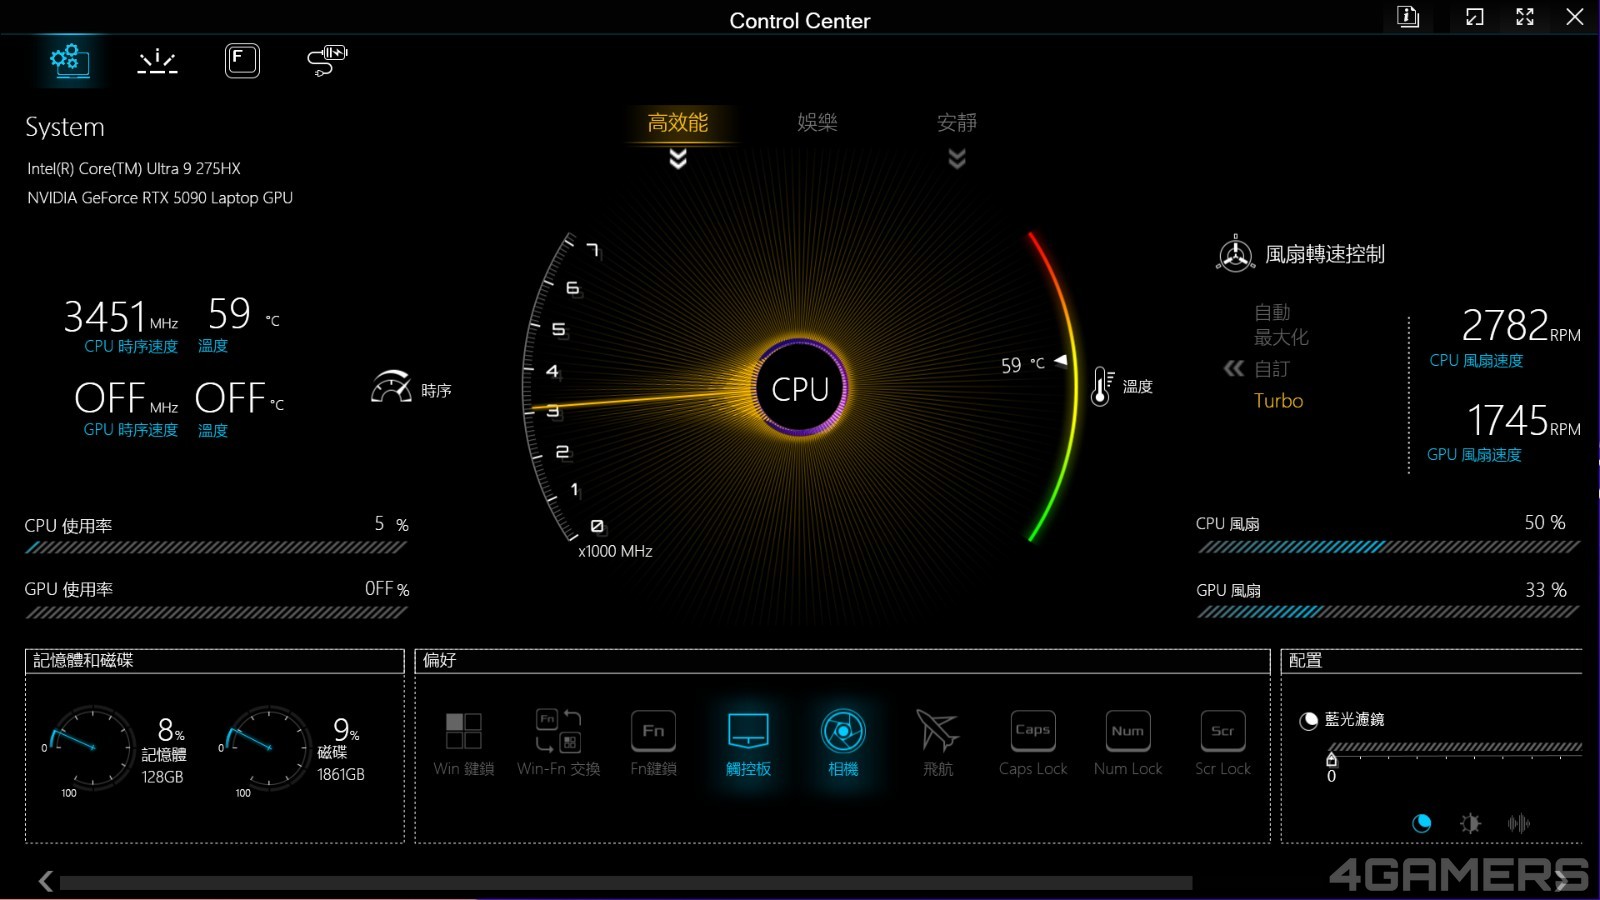
Task: Toggle the touchpad (觸控板) switch
Action: click(x=748, y=733)
